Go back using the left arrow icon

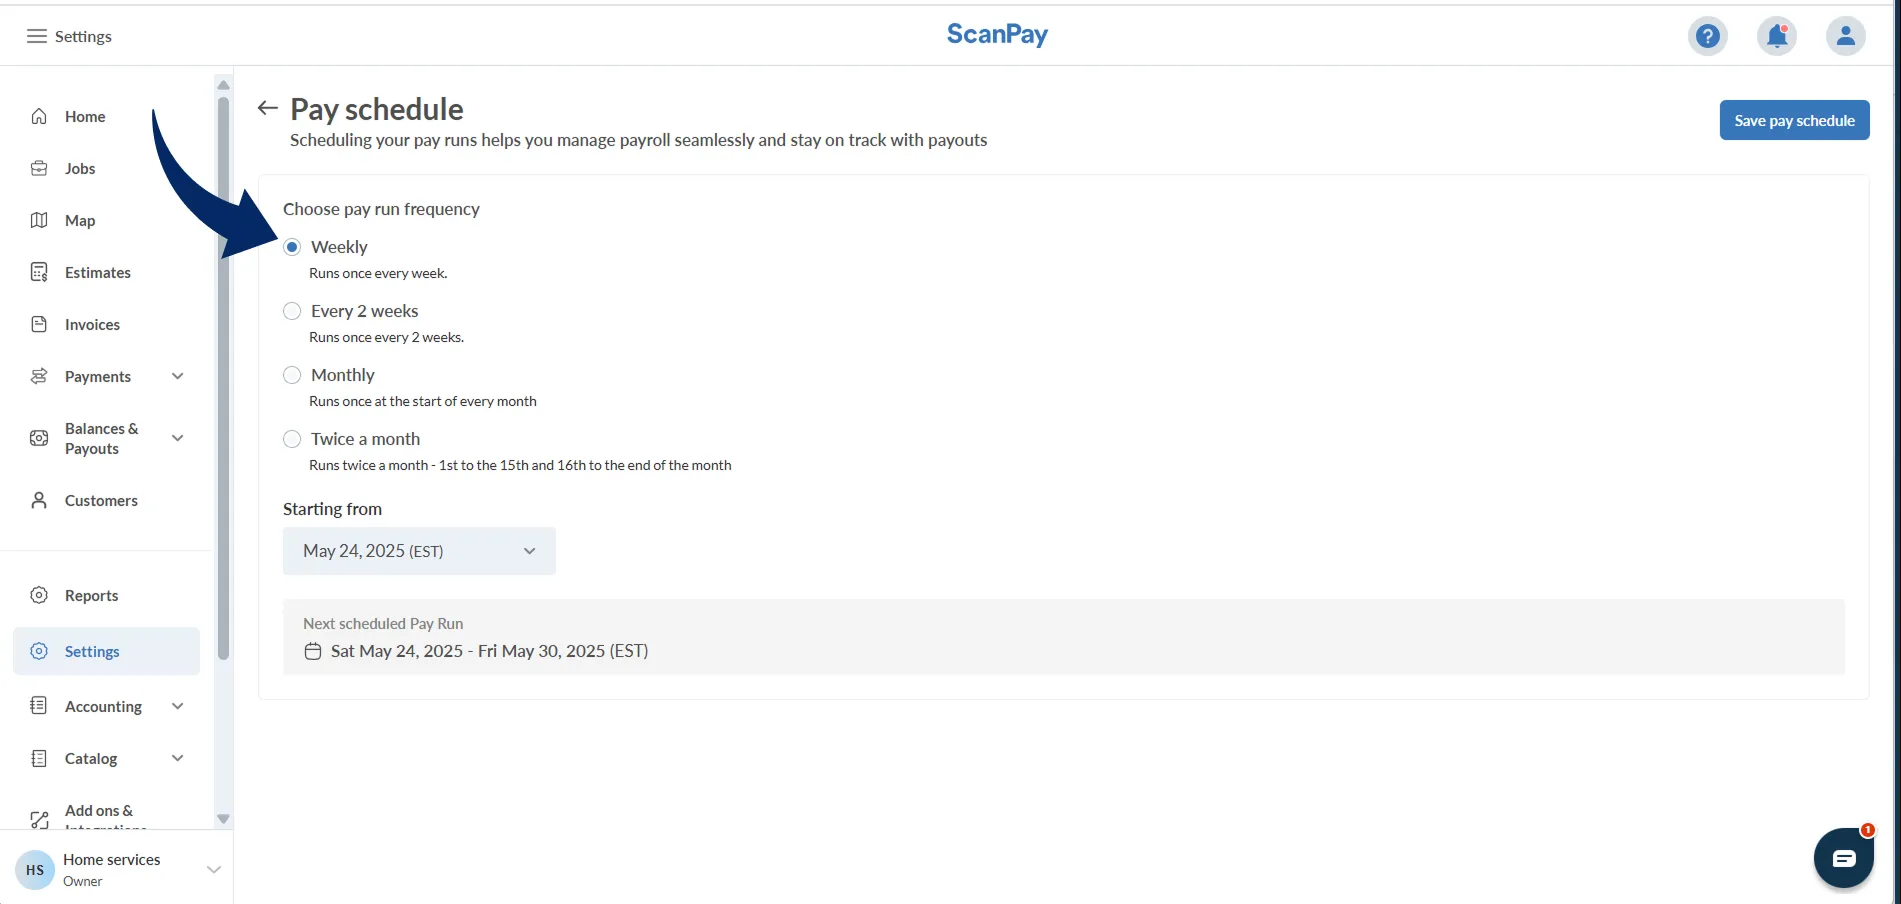(267, 108)
